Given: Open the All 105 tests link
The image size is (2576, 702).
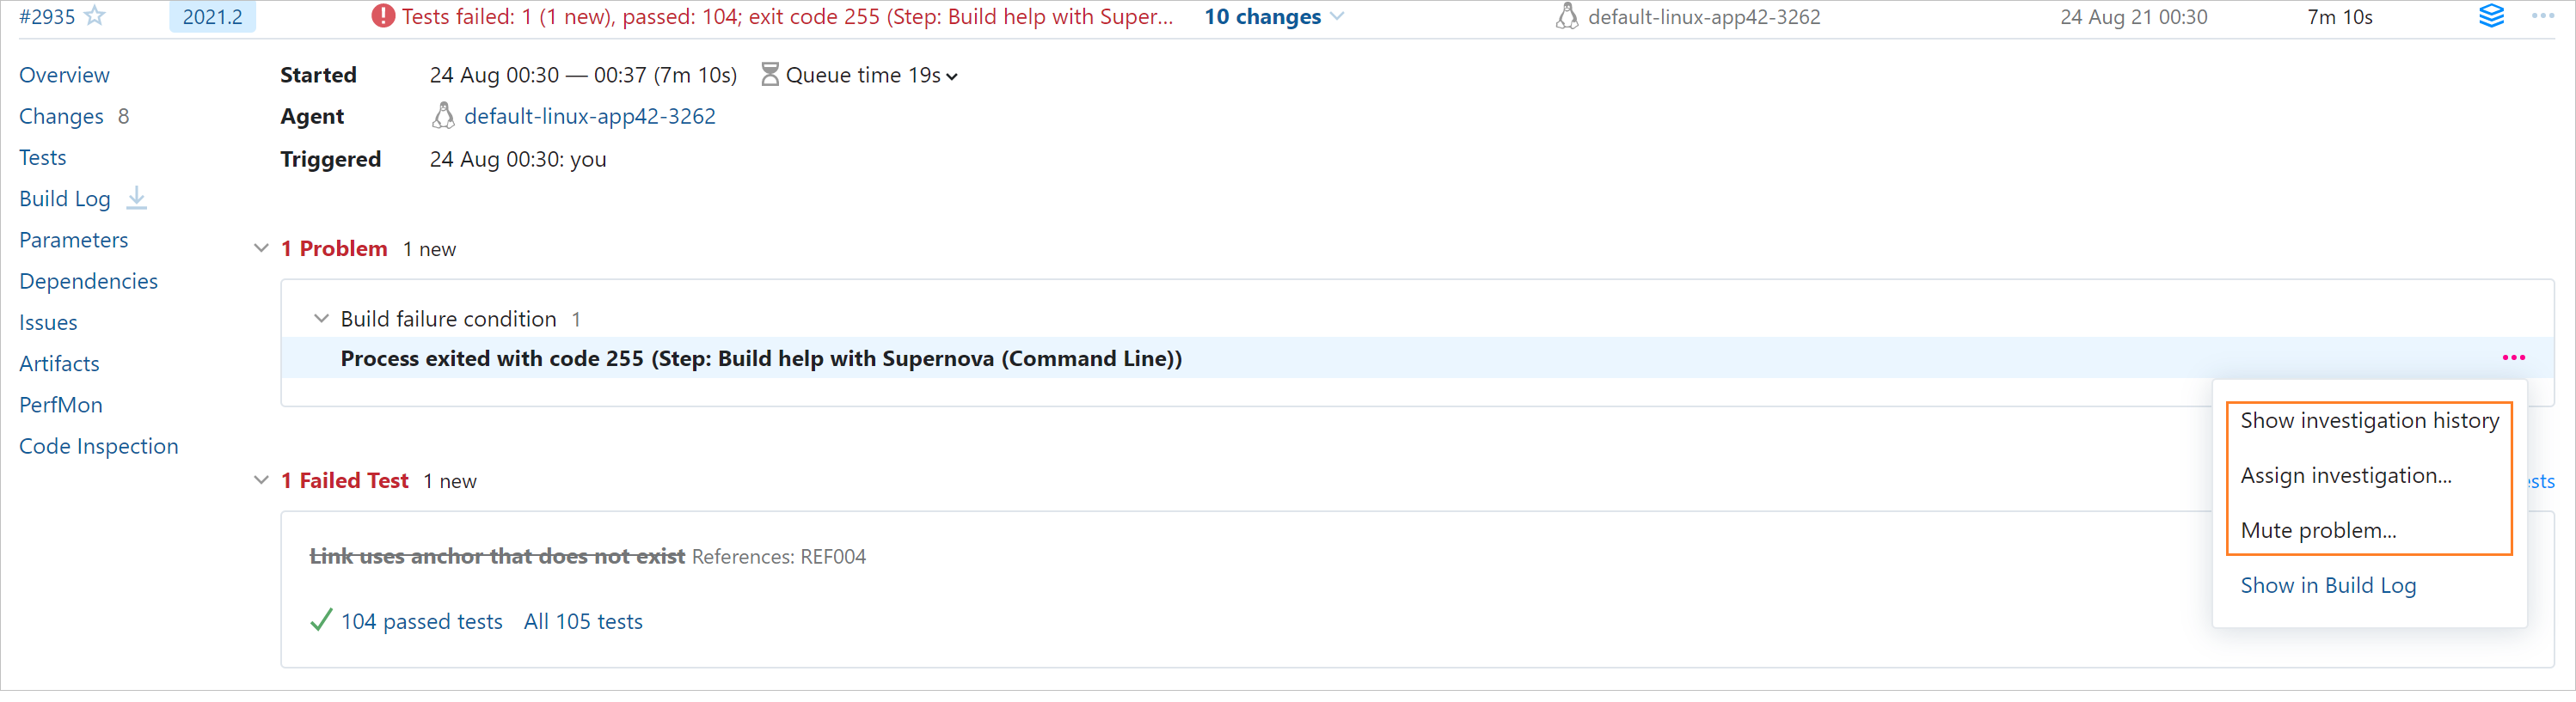Looking at the screenshot, I should point(583,621).
